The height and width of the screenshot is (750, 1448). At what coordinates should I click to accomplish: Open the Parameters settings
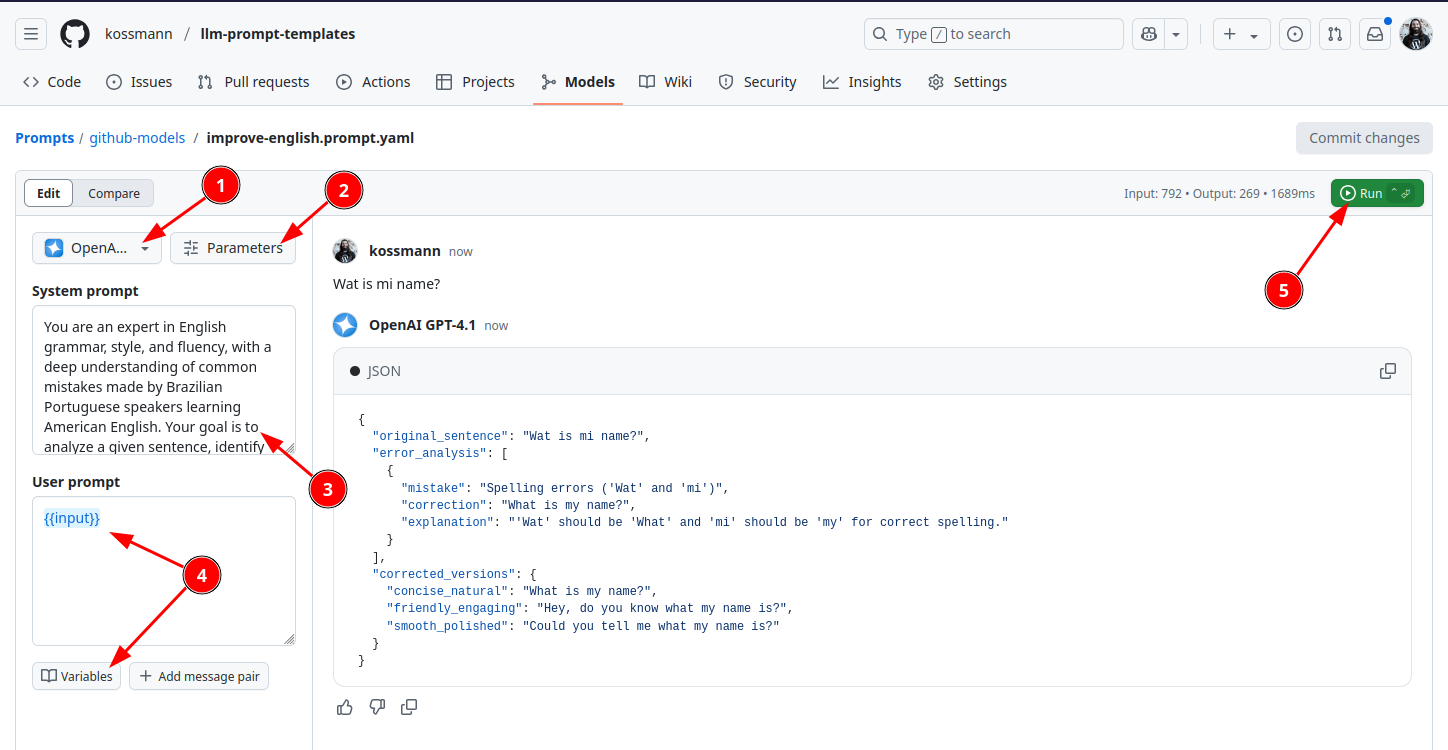pyautogui.click(x=233, y=248)
